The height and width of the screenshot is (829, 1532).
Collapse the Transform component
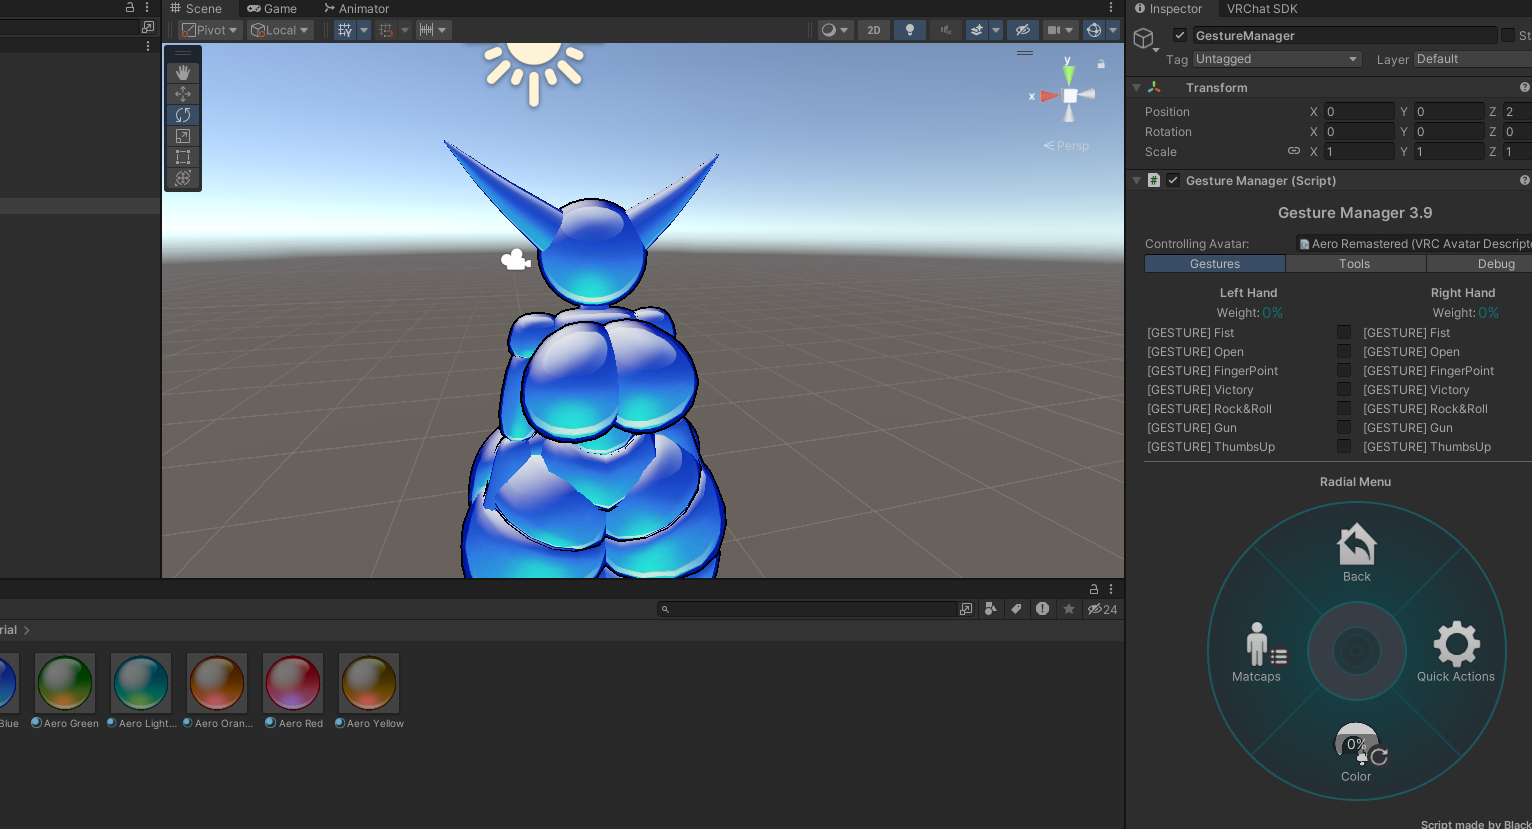[1137, 88]
